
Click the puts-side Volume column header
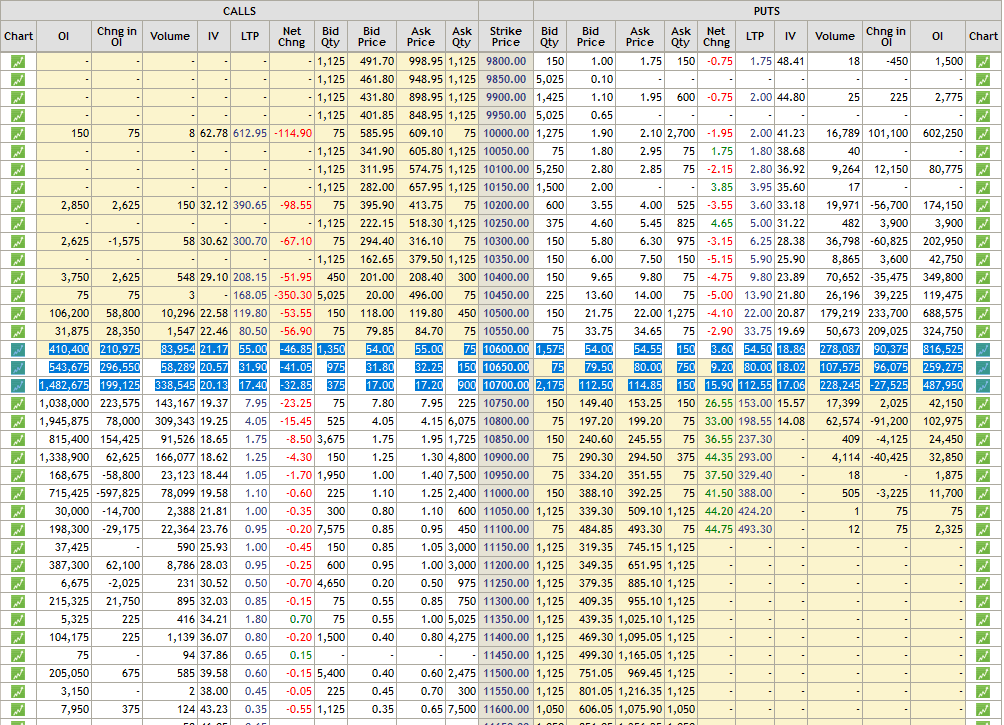click(x=834, y=36)
